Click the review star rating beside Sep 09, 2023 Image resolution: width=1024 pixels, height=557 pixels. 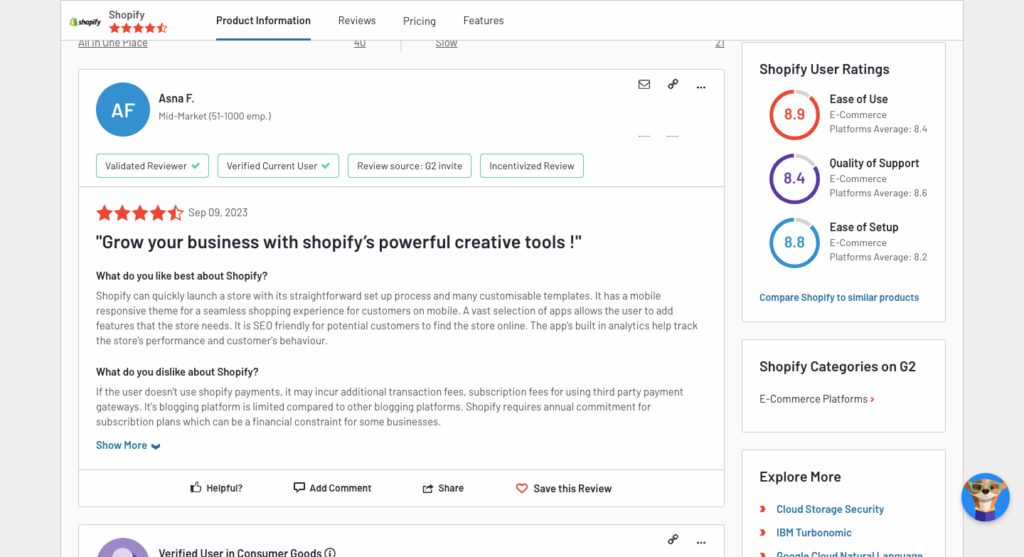point(139,213)
